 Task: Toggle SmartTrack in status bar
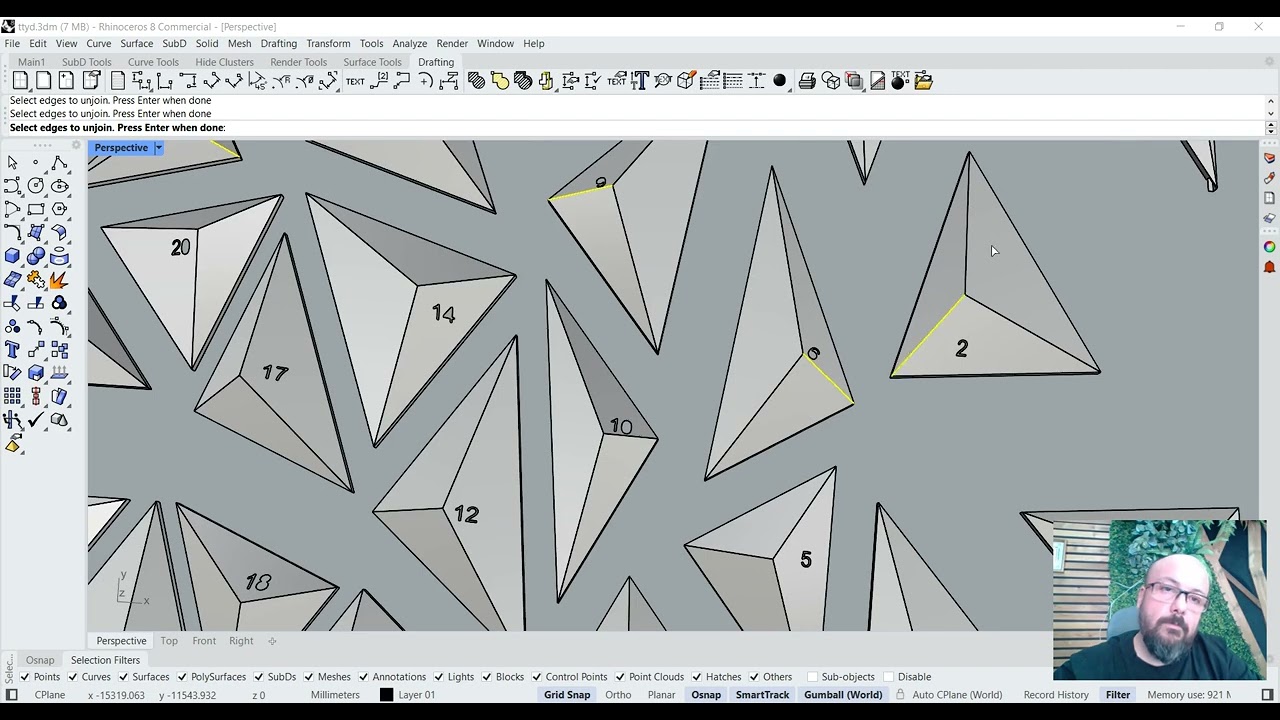[x=763, y=695]
